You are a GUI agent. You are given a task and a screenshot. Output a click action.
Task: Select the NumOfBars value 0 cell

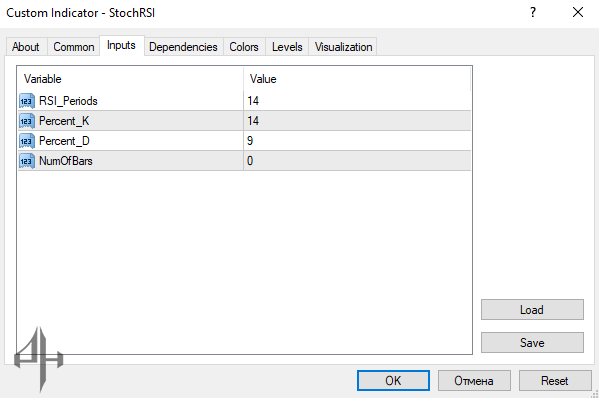click(357, 160)
